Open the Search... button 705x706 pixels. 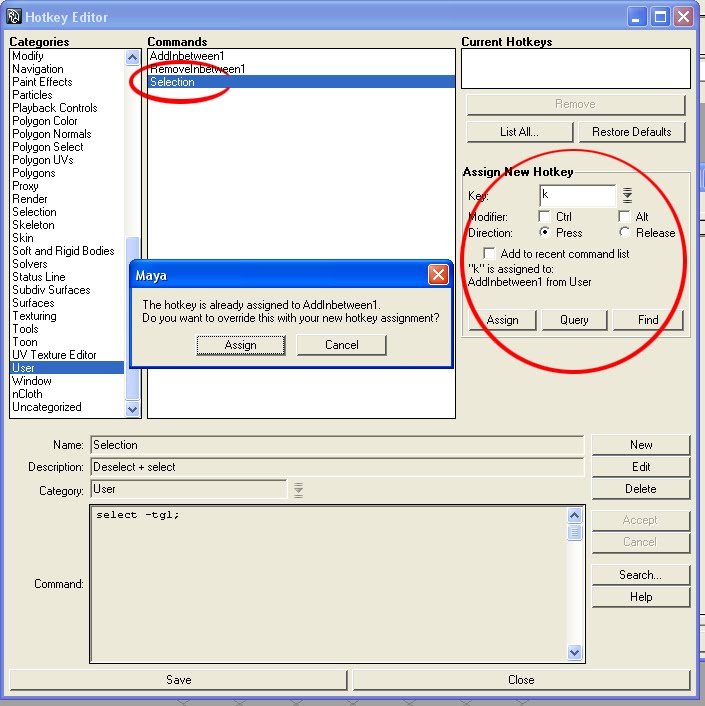641,575
